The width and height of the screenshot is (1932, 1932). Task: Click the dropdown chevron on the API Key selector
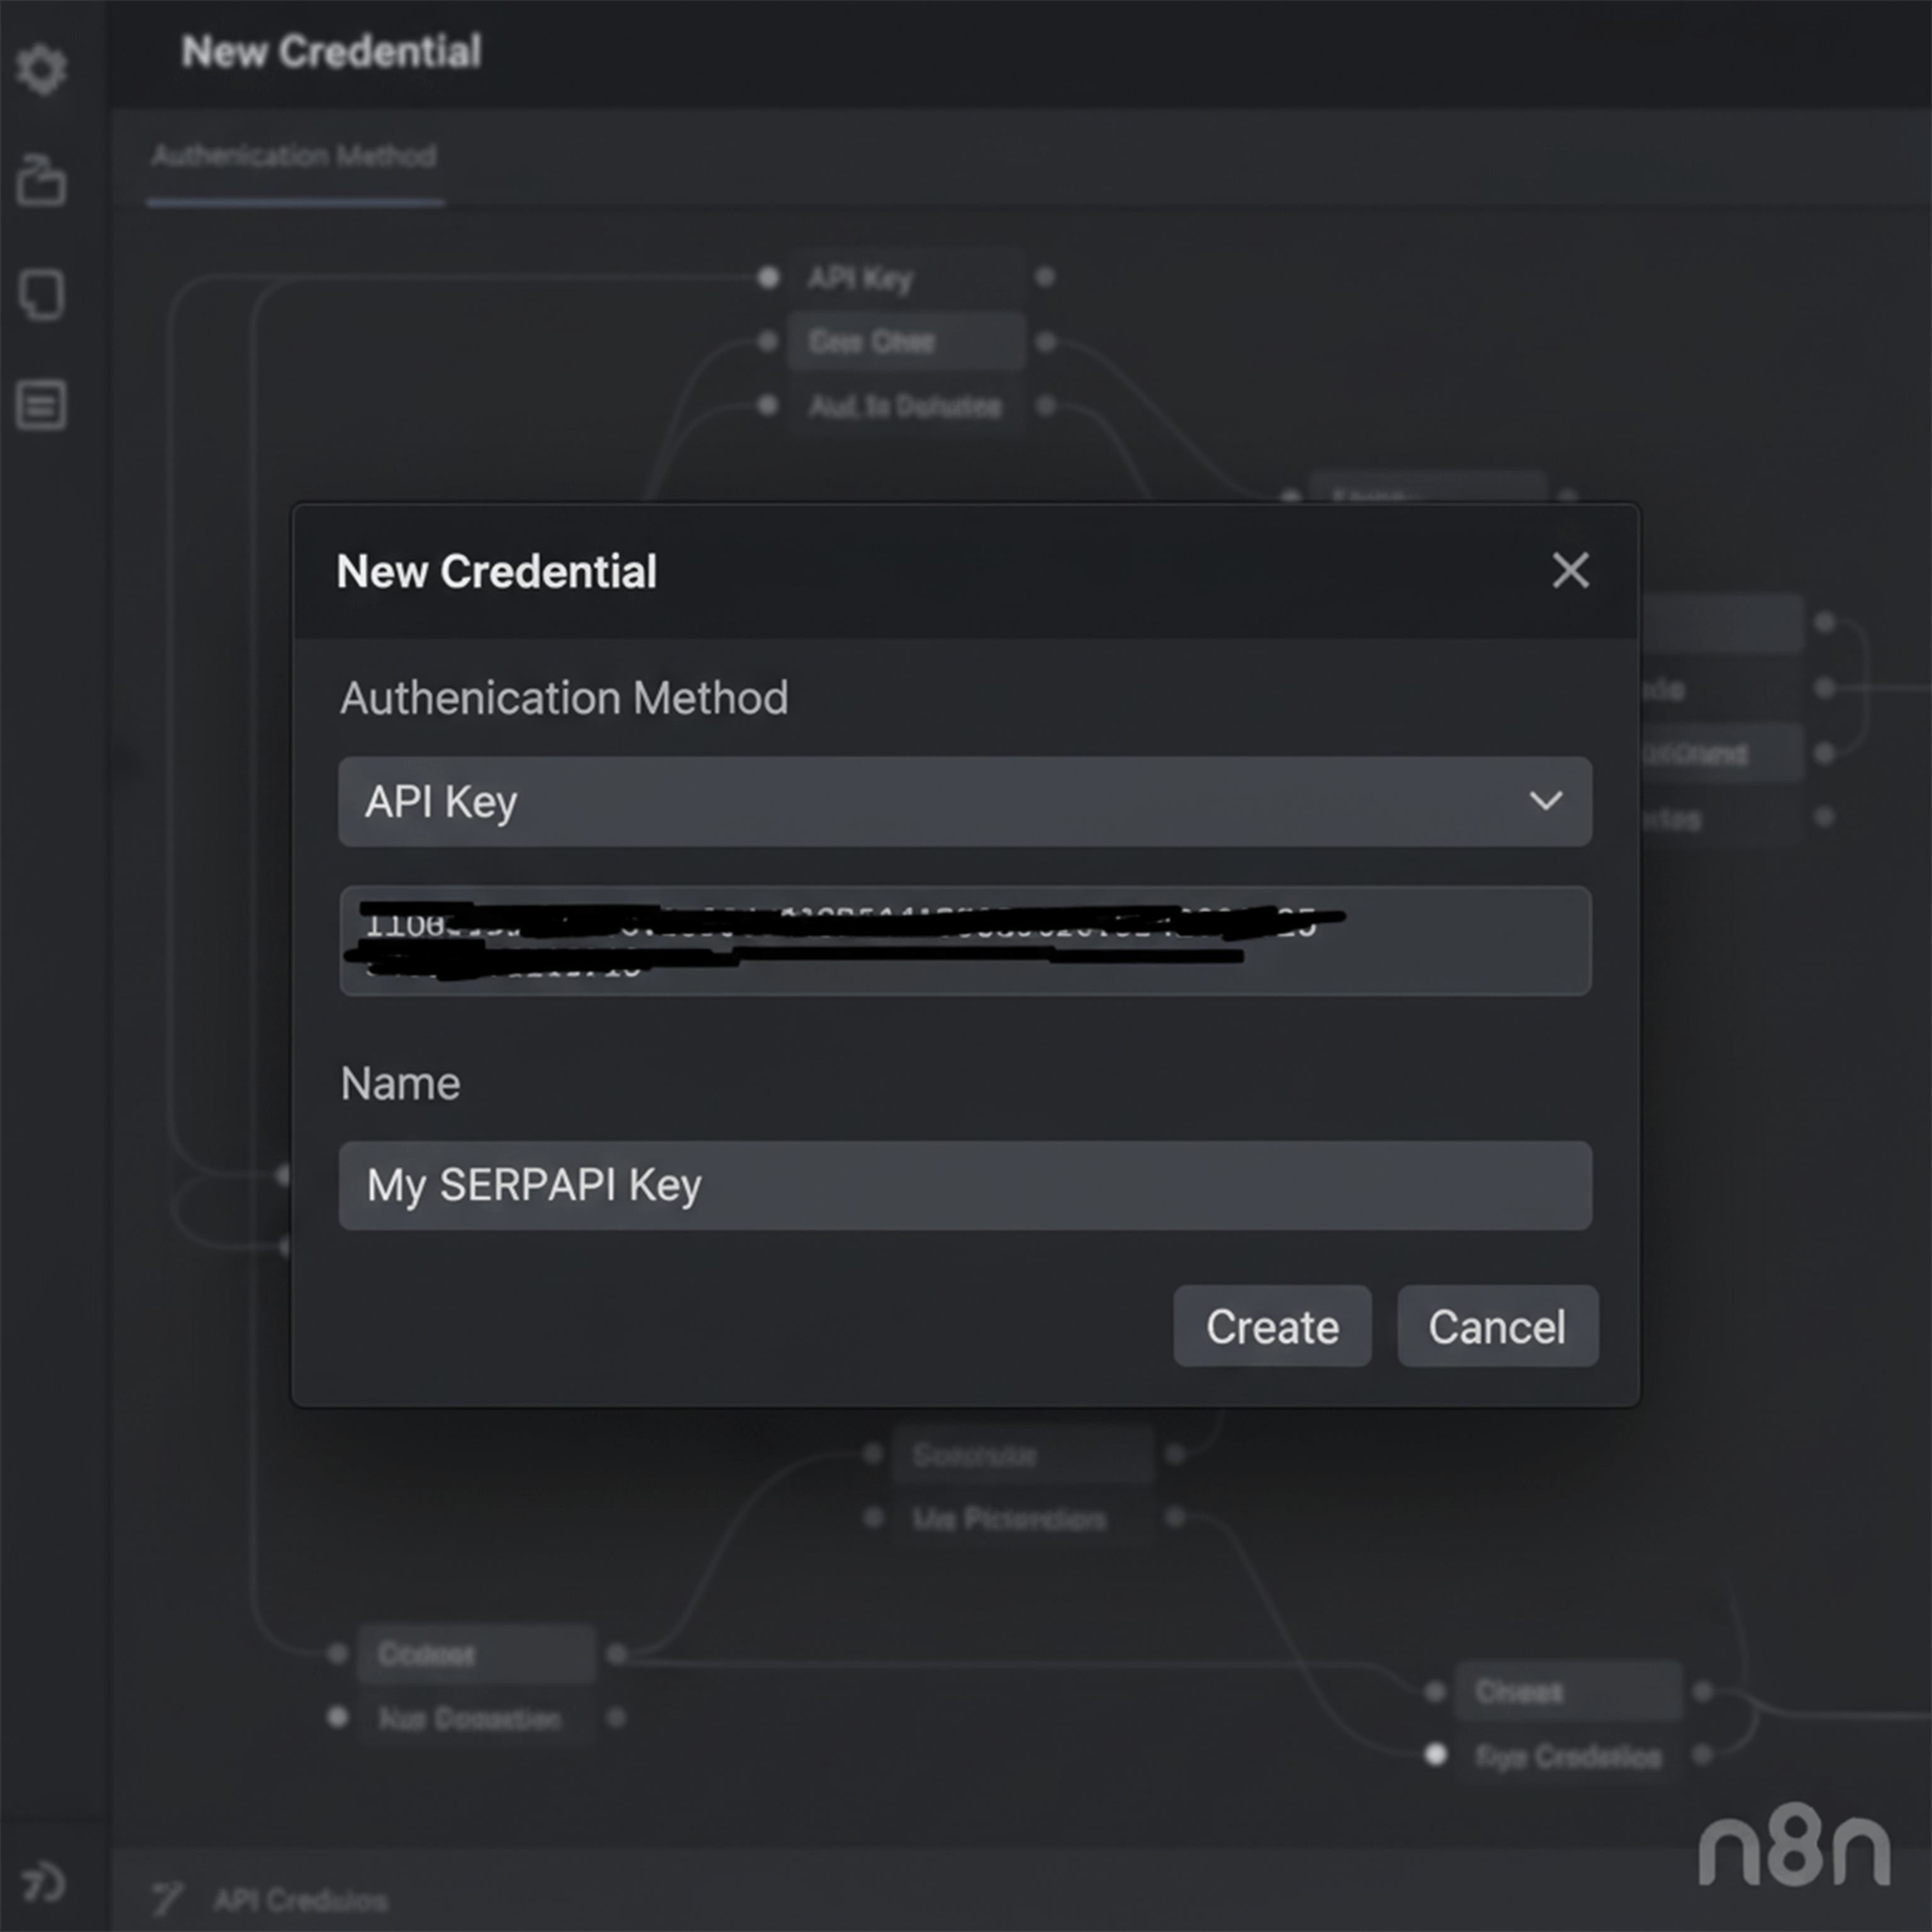pyautogui.click(x=1545, y=801)
